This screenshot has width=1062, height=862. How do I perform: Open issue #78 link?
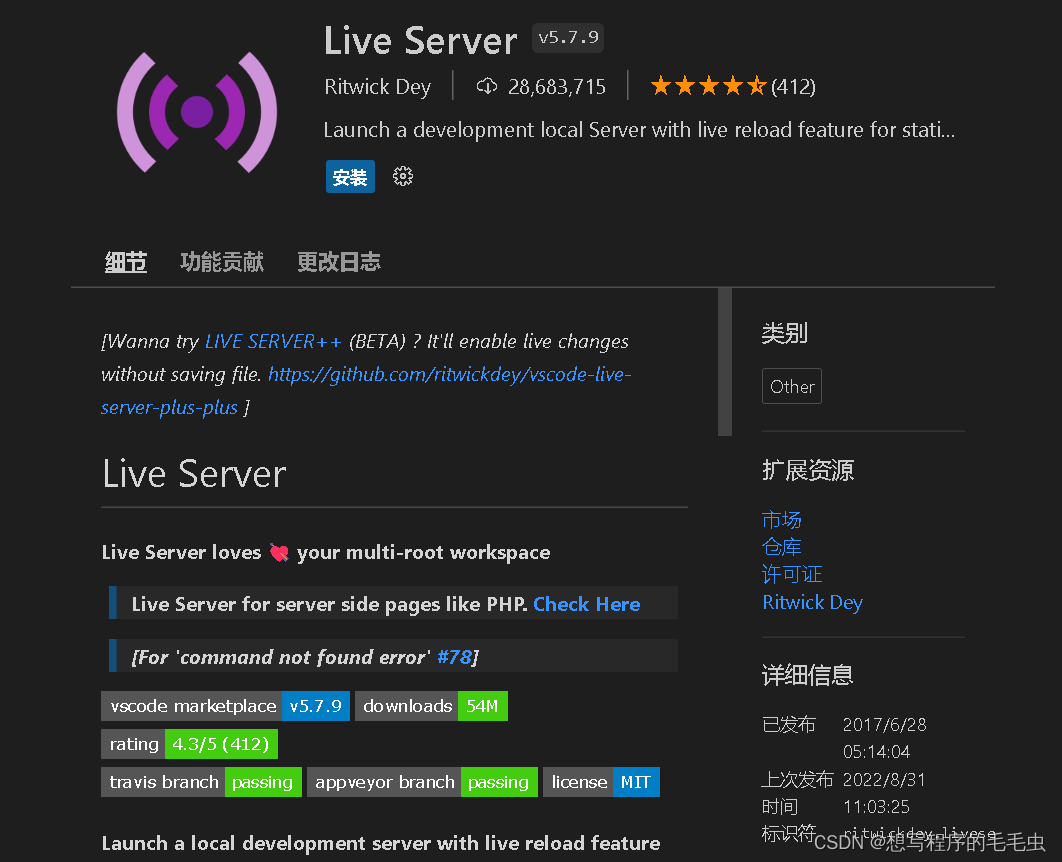tap(454, 657)
